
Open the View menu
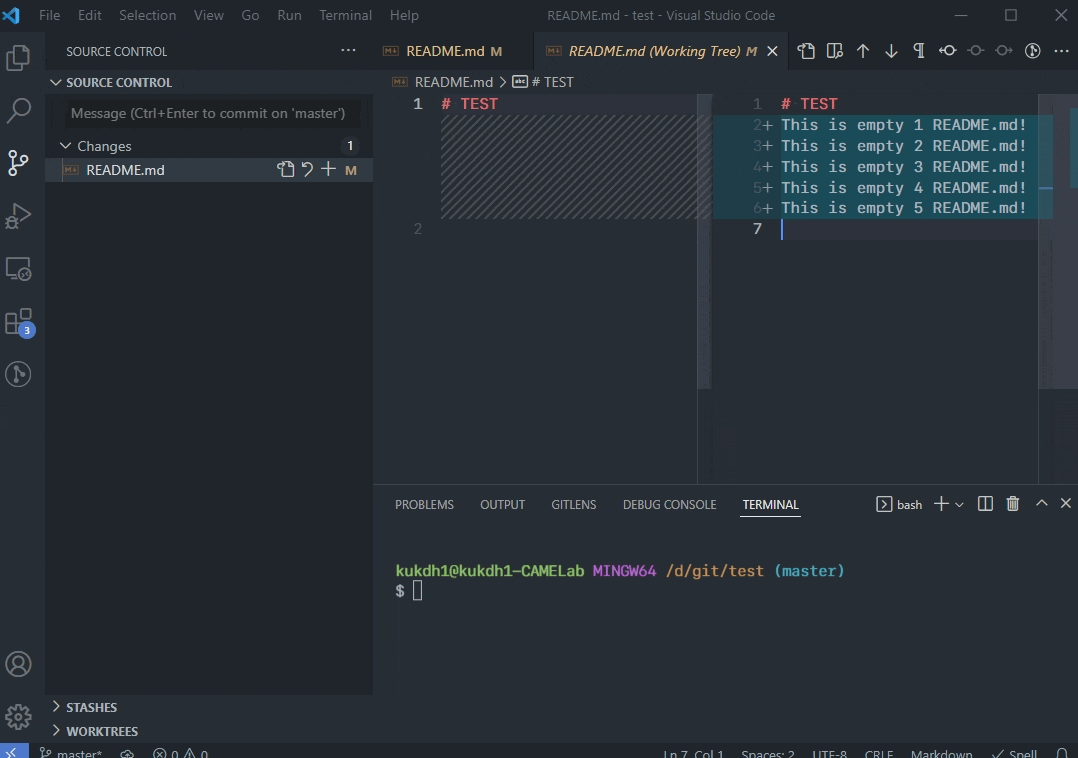coord(208,15)
